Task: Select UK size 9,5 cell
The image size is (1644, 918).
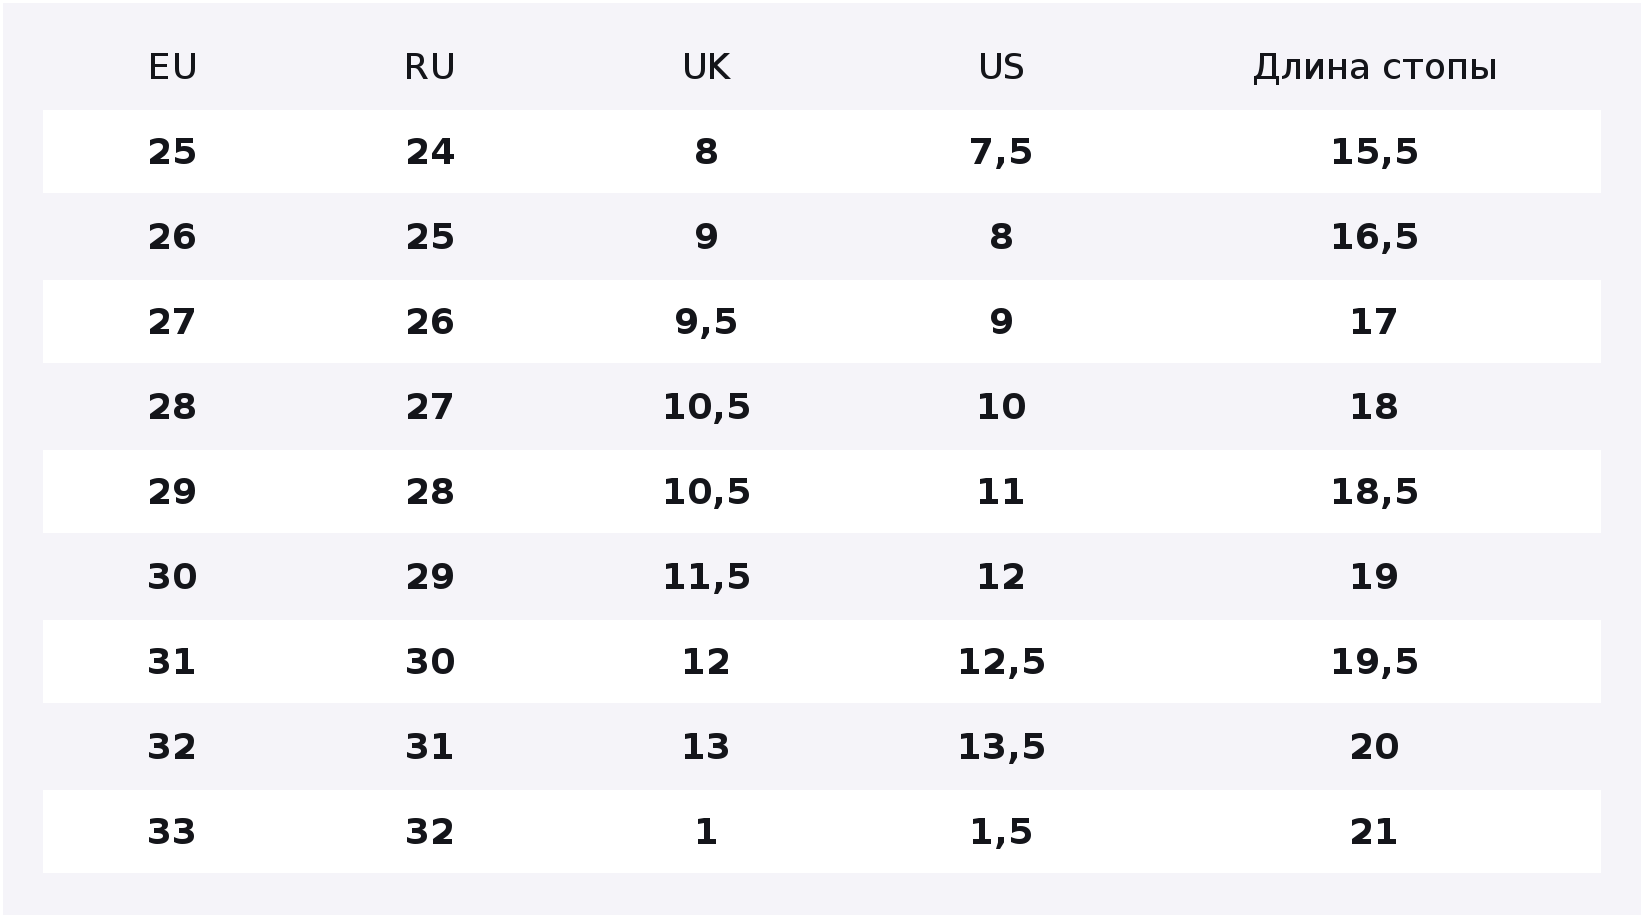Action: (x=706, y=322)
